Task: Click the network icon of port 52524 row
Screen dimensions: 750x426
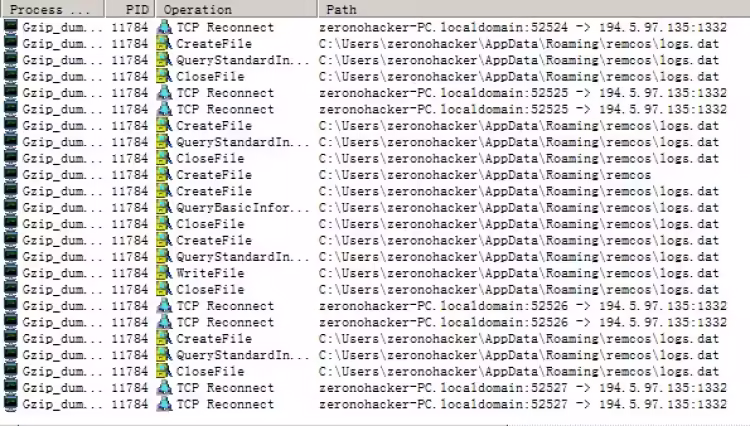Action: point(164,27)
